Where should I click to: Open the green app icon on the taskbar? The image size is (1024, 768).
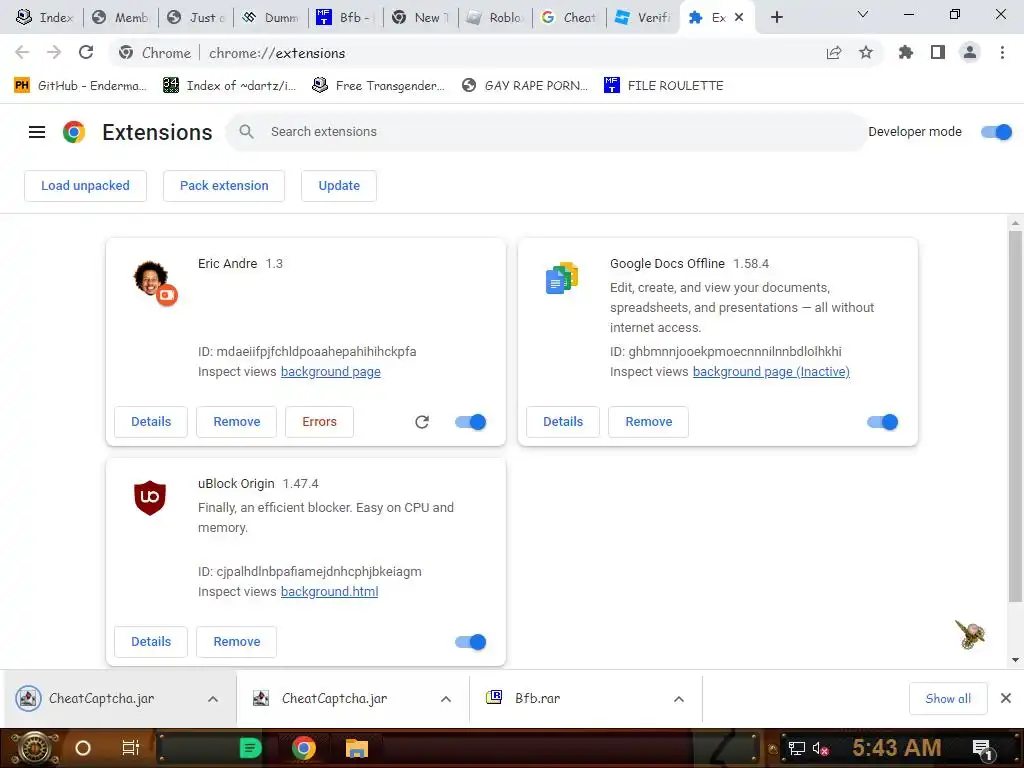[250, 748]
